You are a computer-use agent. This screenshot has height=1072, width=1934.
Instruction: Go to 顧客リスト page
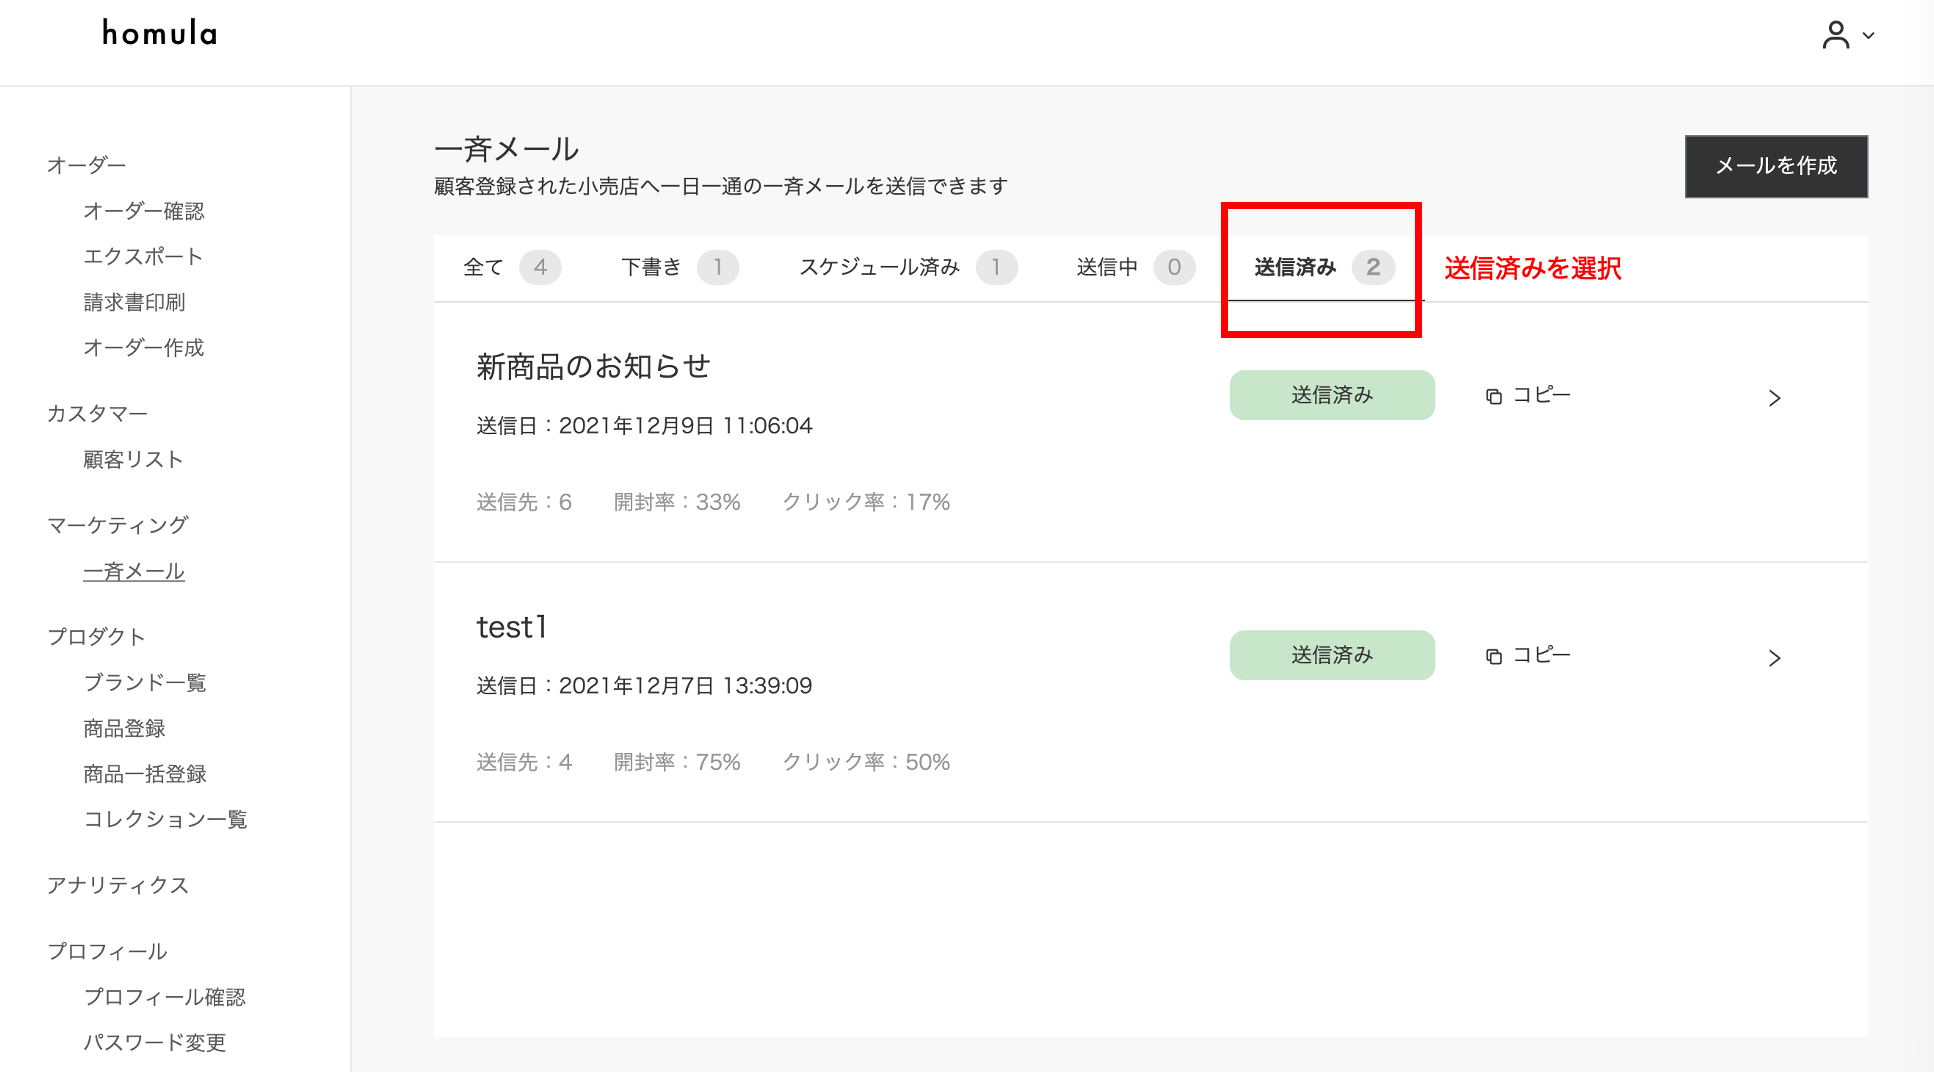133,459
